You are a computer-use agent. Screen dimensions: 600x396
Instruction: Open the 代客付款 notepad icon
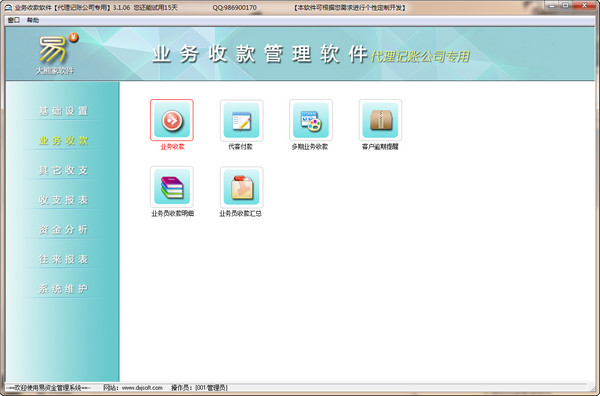pyautogui.click(x=241, y=120)
